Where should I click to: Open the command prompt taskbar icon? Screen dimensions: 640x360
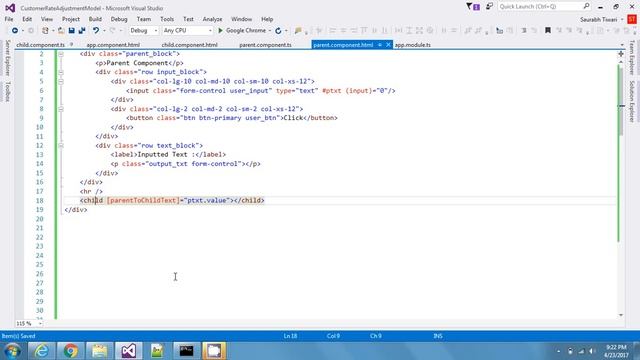(186, 351)
